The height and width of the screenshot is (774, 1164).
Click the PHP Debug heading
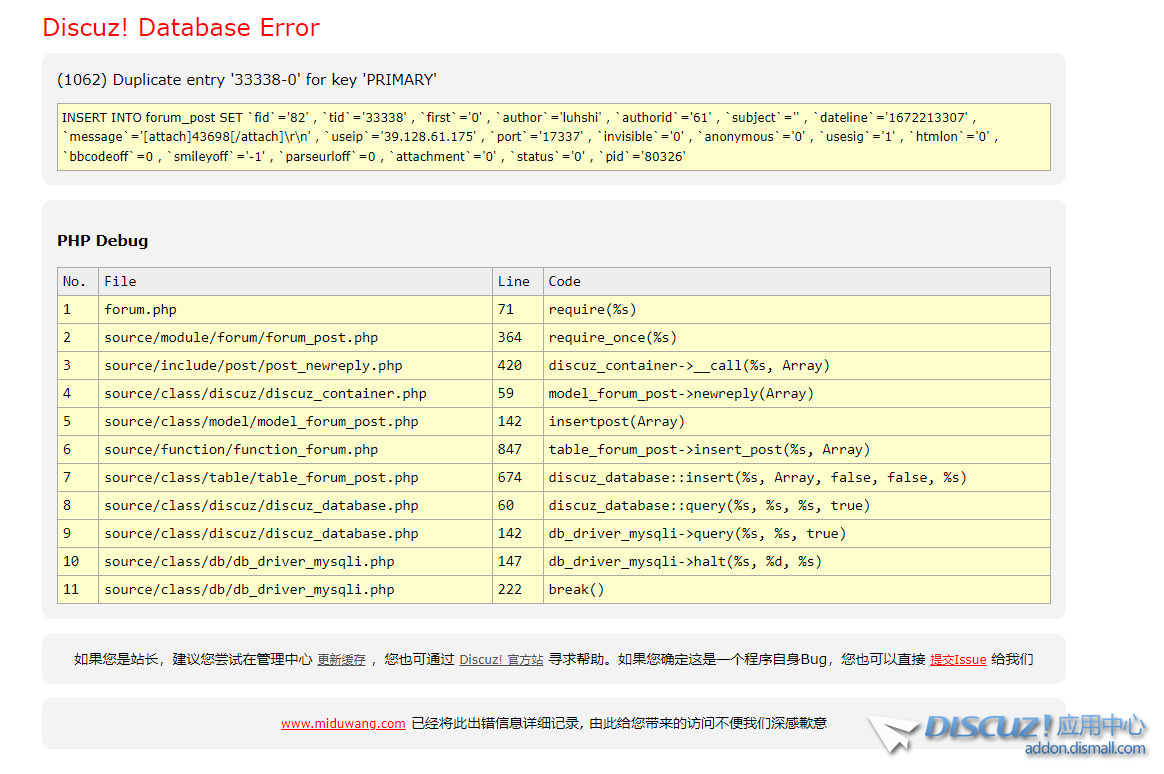[102, 240]
